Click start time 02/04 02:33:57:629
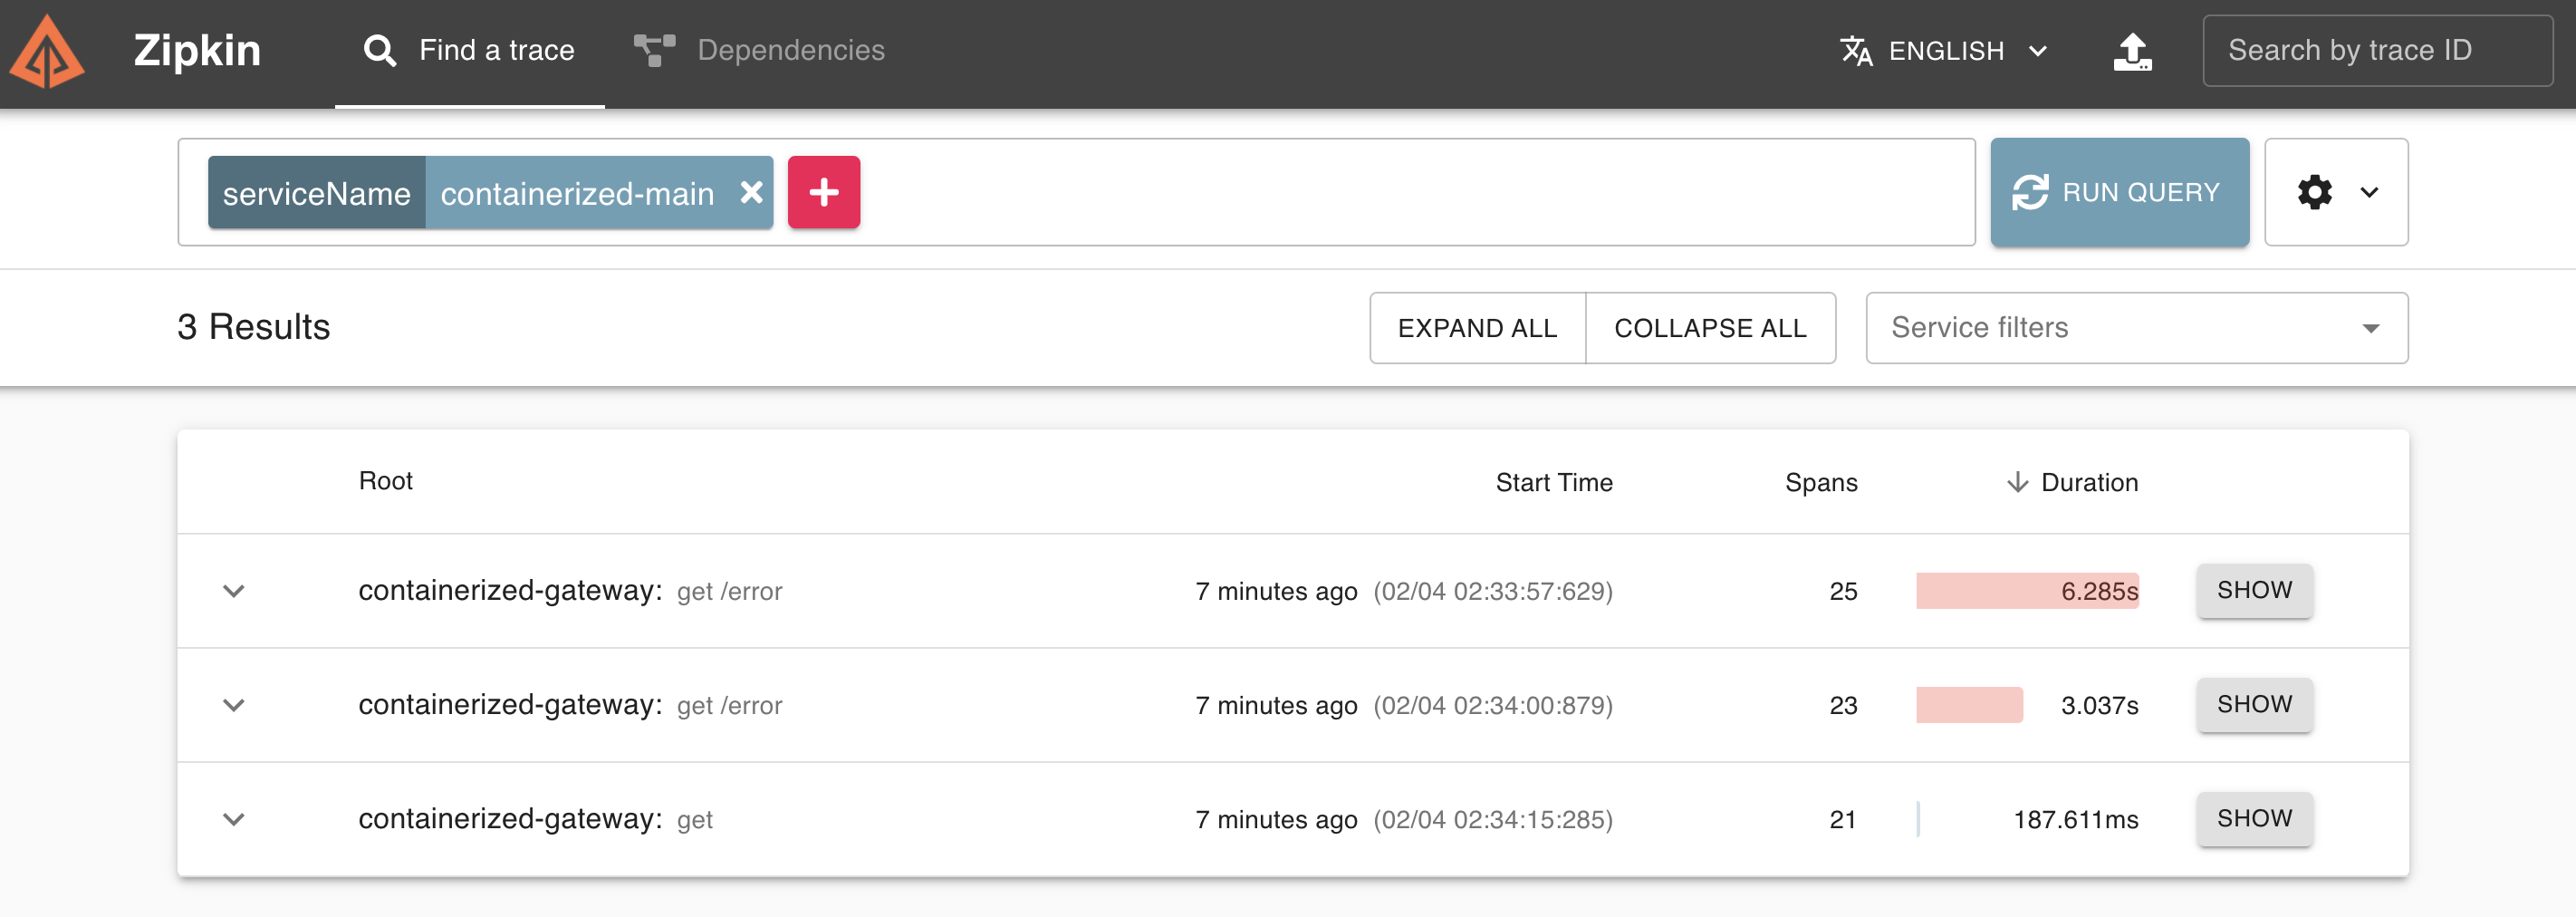Viewport: 2576px width, 917px height. coord(1493,591)
